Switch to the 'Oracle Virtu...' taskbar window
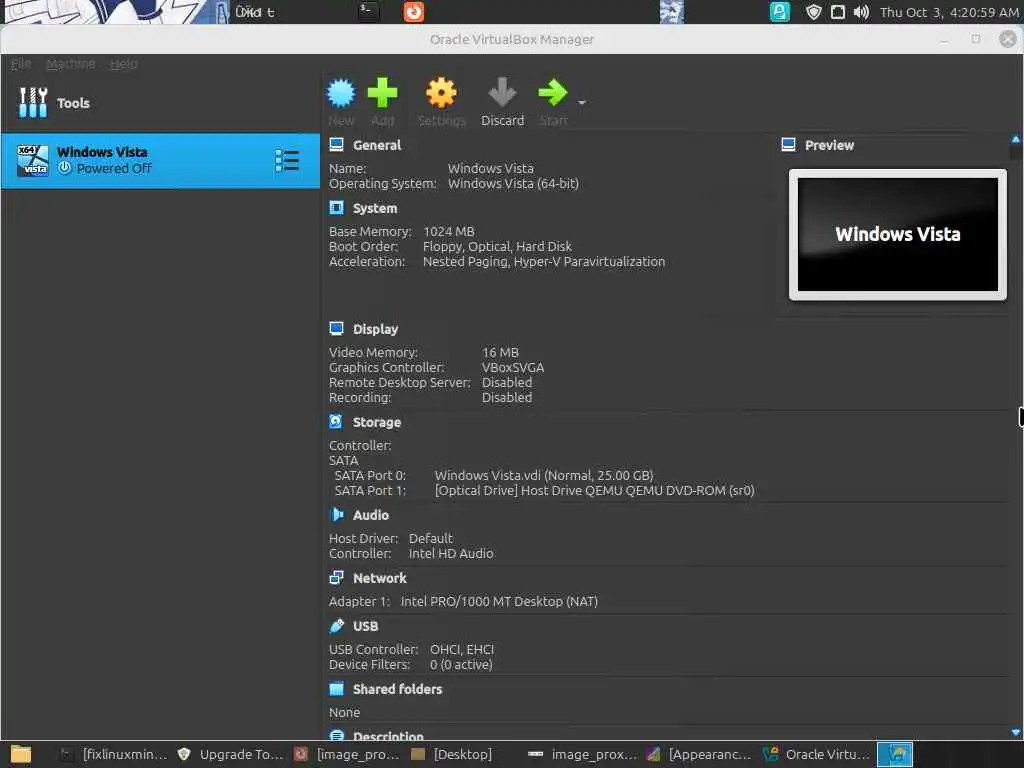The height and width of the screenshot is (768, 1024). (817, 754)
